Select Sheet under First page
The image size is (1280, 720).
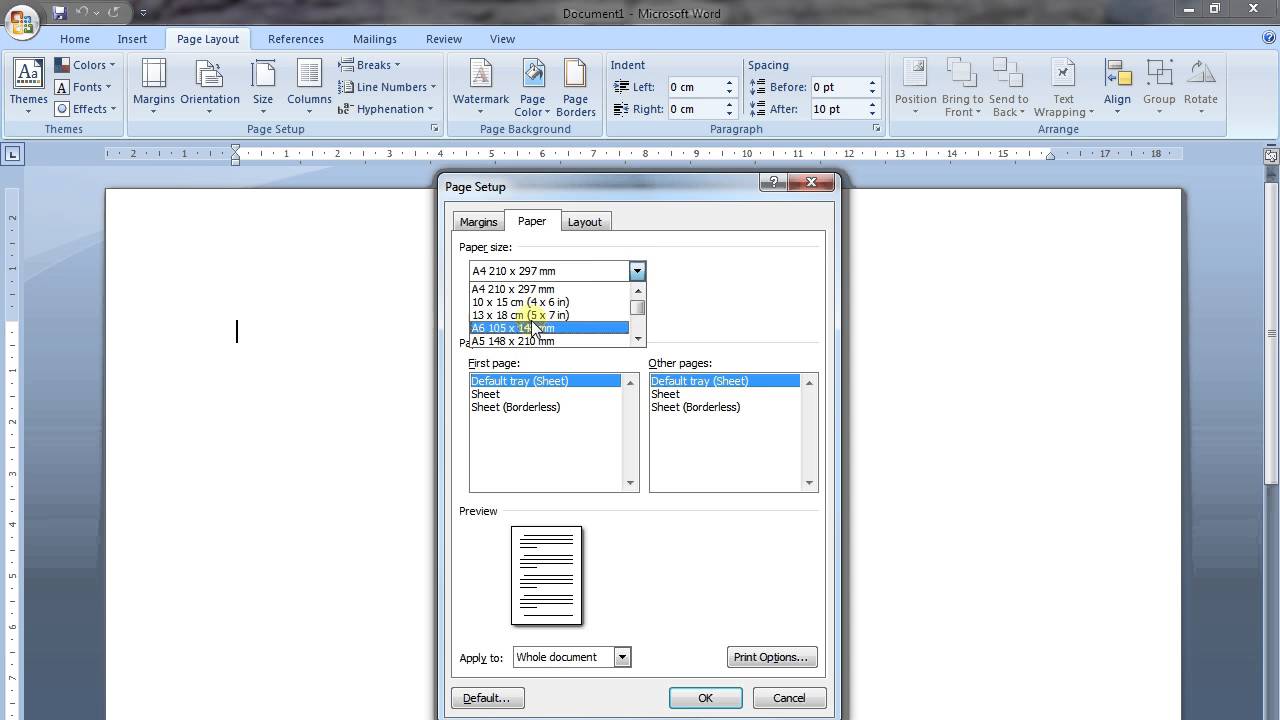click(545, 394)
